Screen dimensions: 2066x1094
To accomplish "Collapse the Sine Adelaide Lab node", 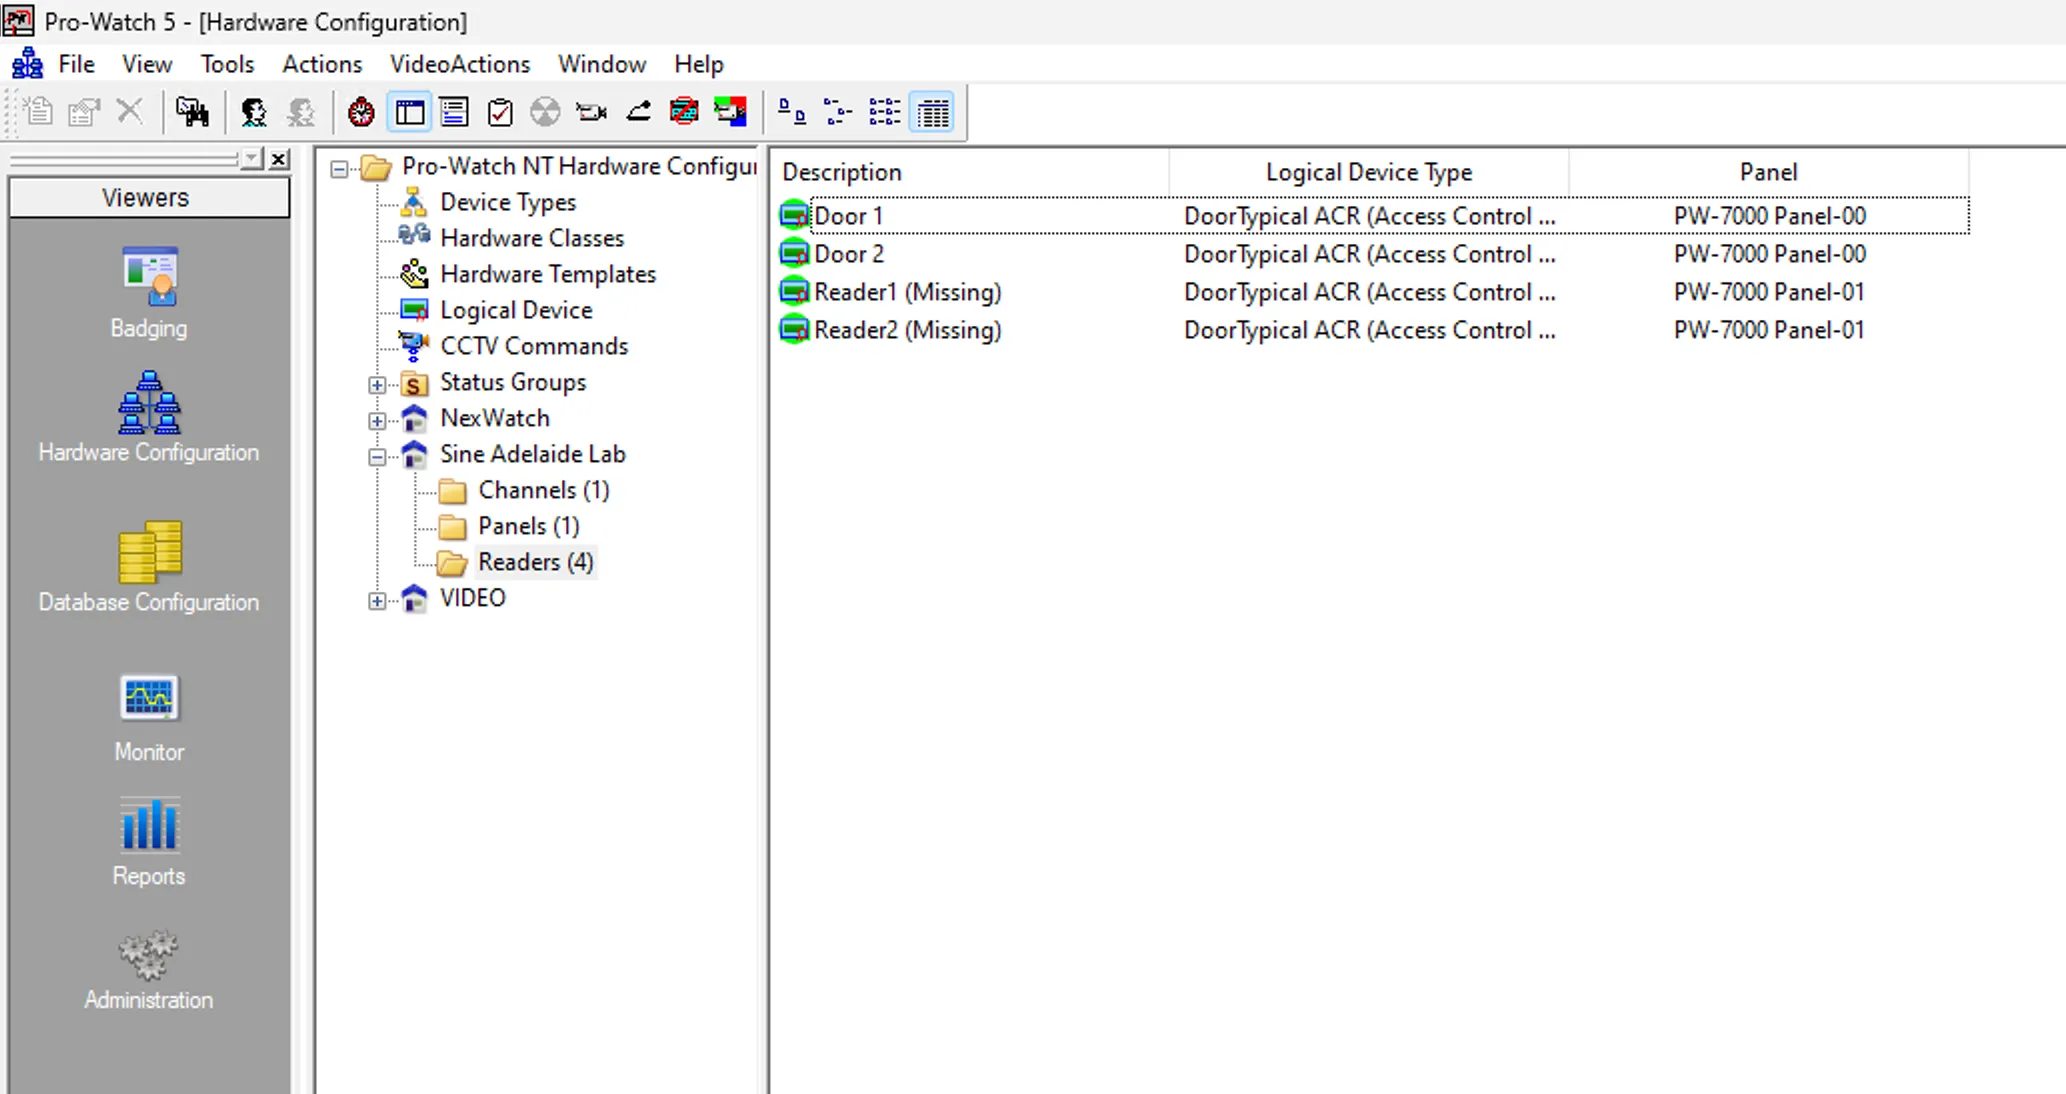I will click(x=377, y=457).
